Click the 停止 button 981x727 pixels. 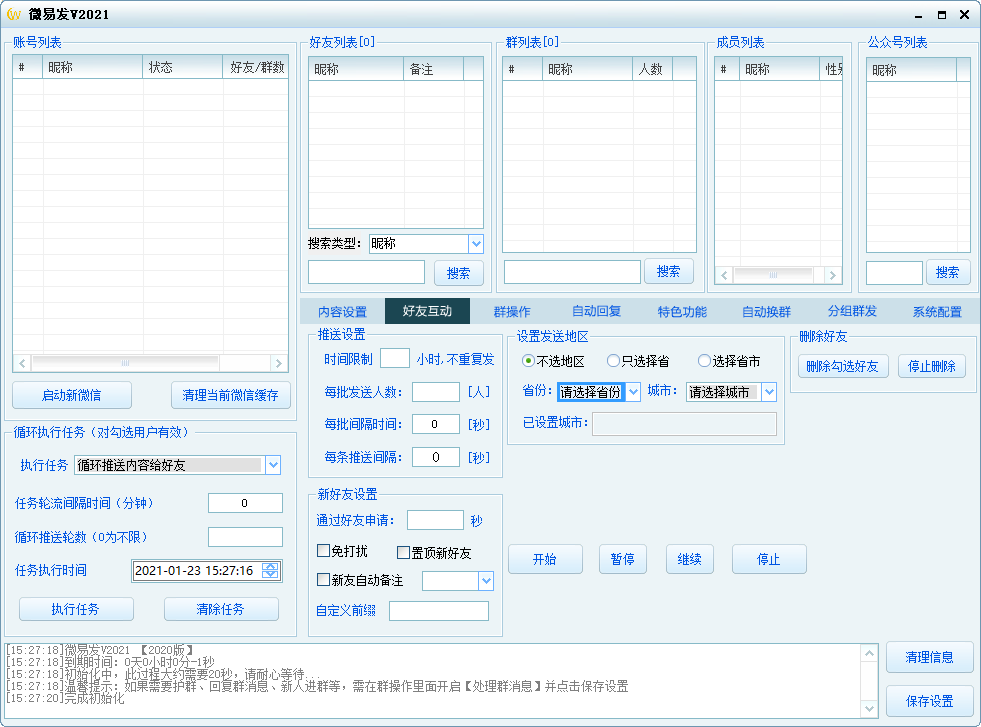pos(769,559)
